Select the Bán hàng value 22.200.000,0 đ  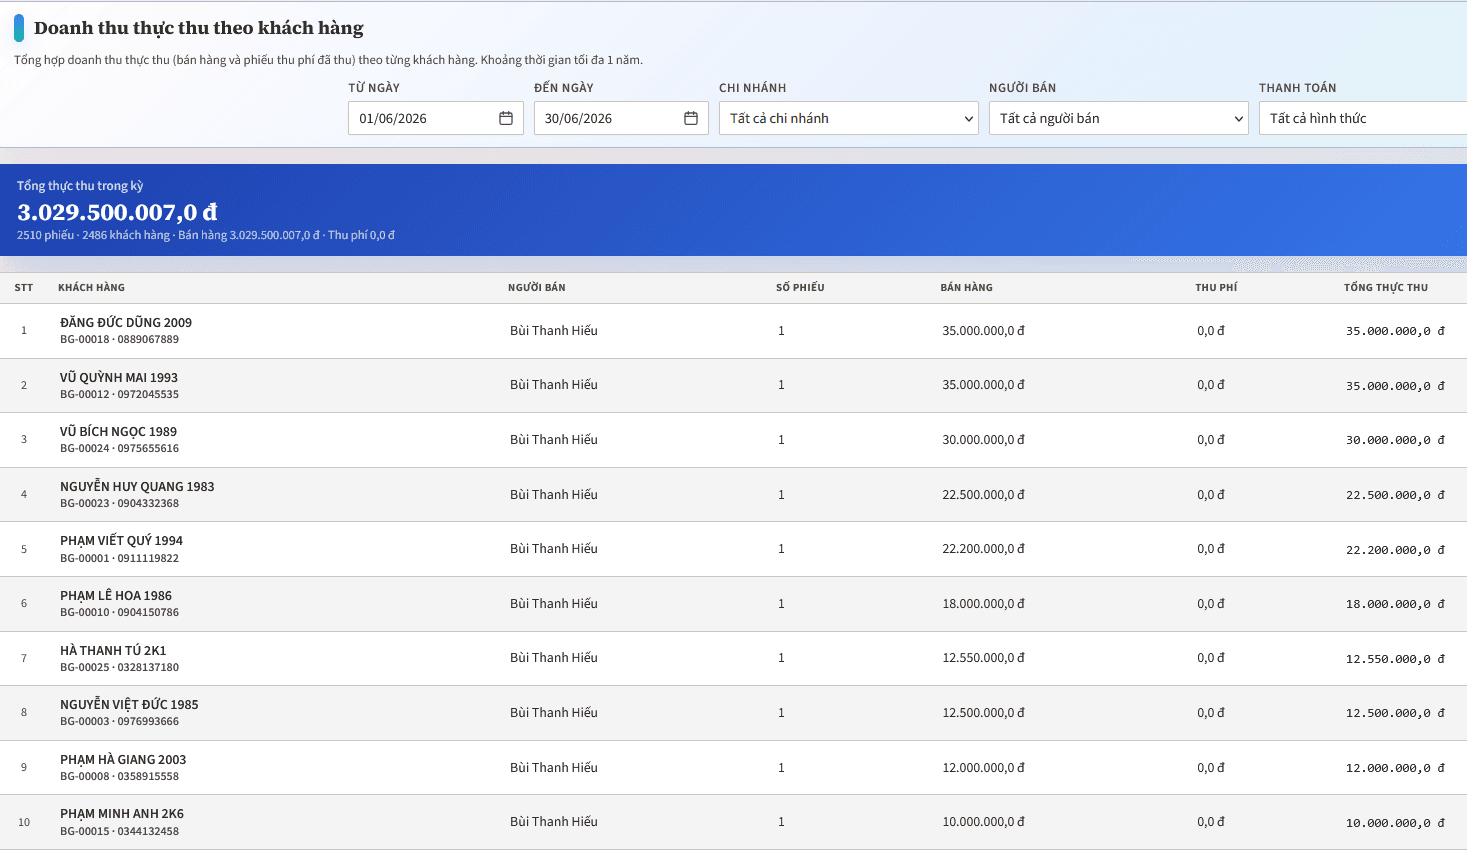[983, 549]
